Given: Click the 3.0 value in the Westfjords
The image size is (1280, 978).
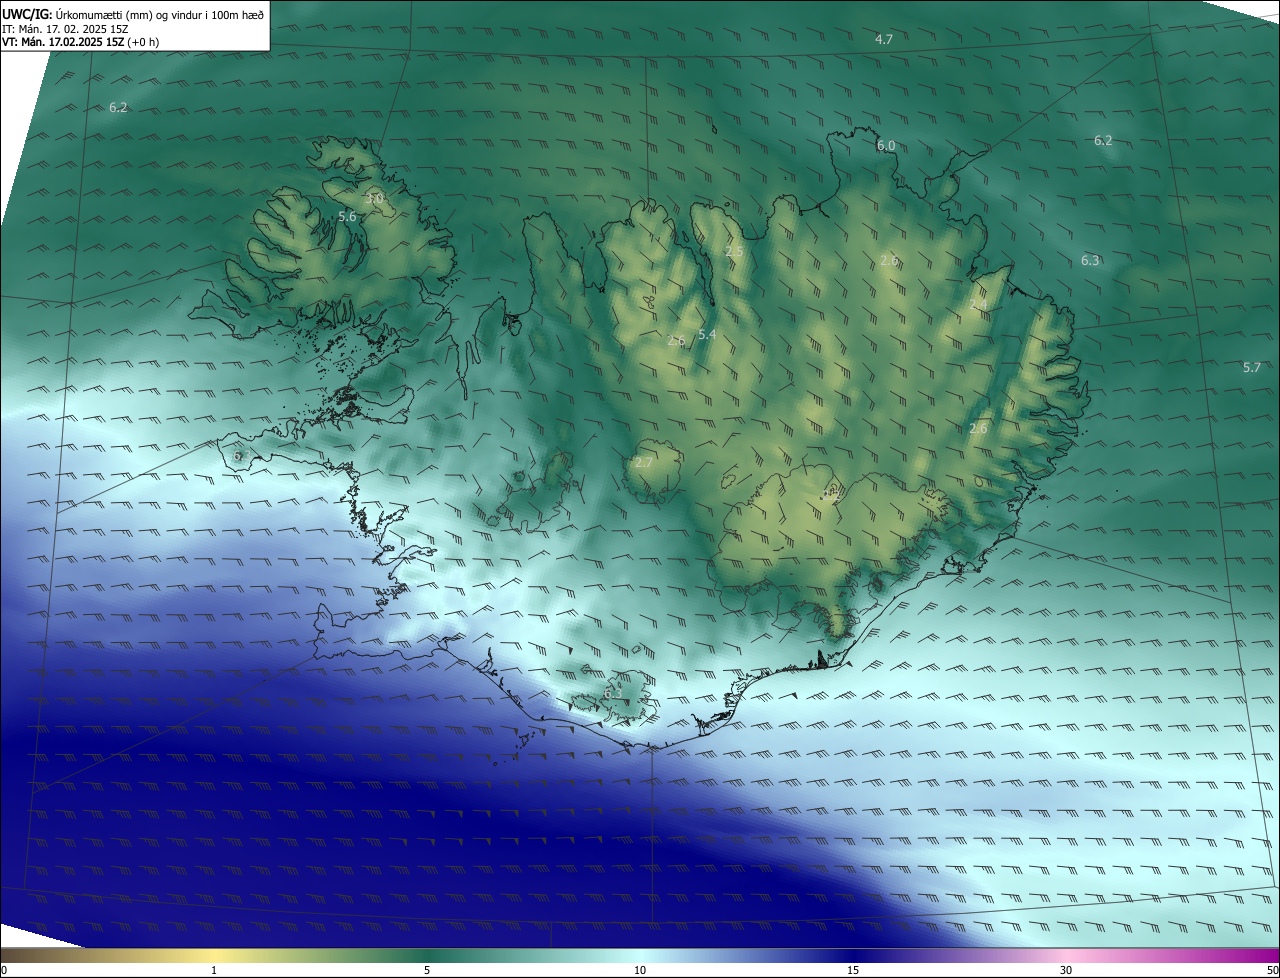Looking at the screenshot, I should [374, 199].
